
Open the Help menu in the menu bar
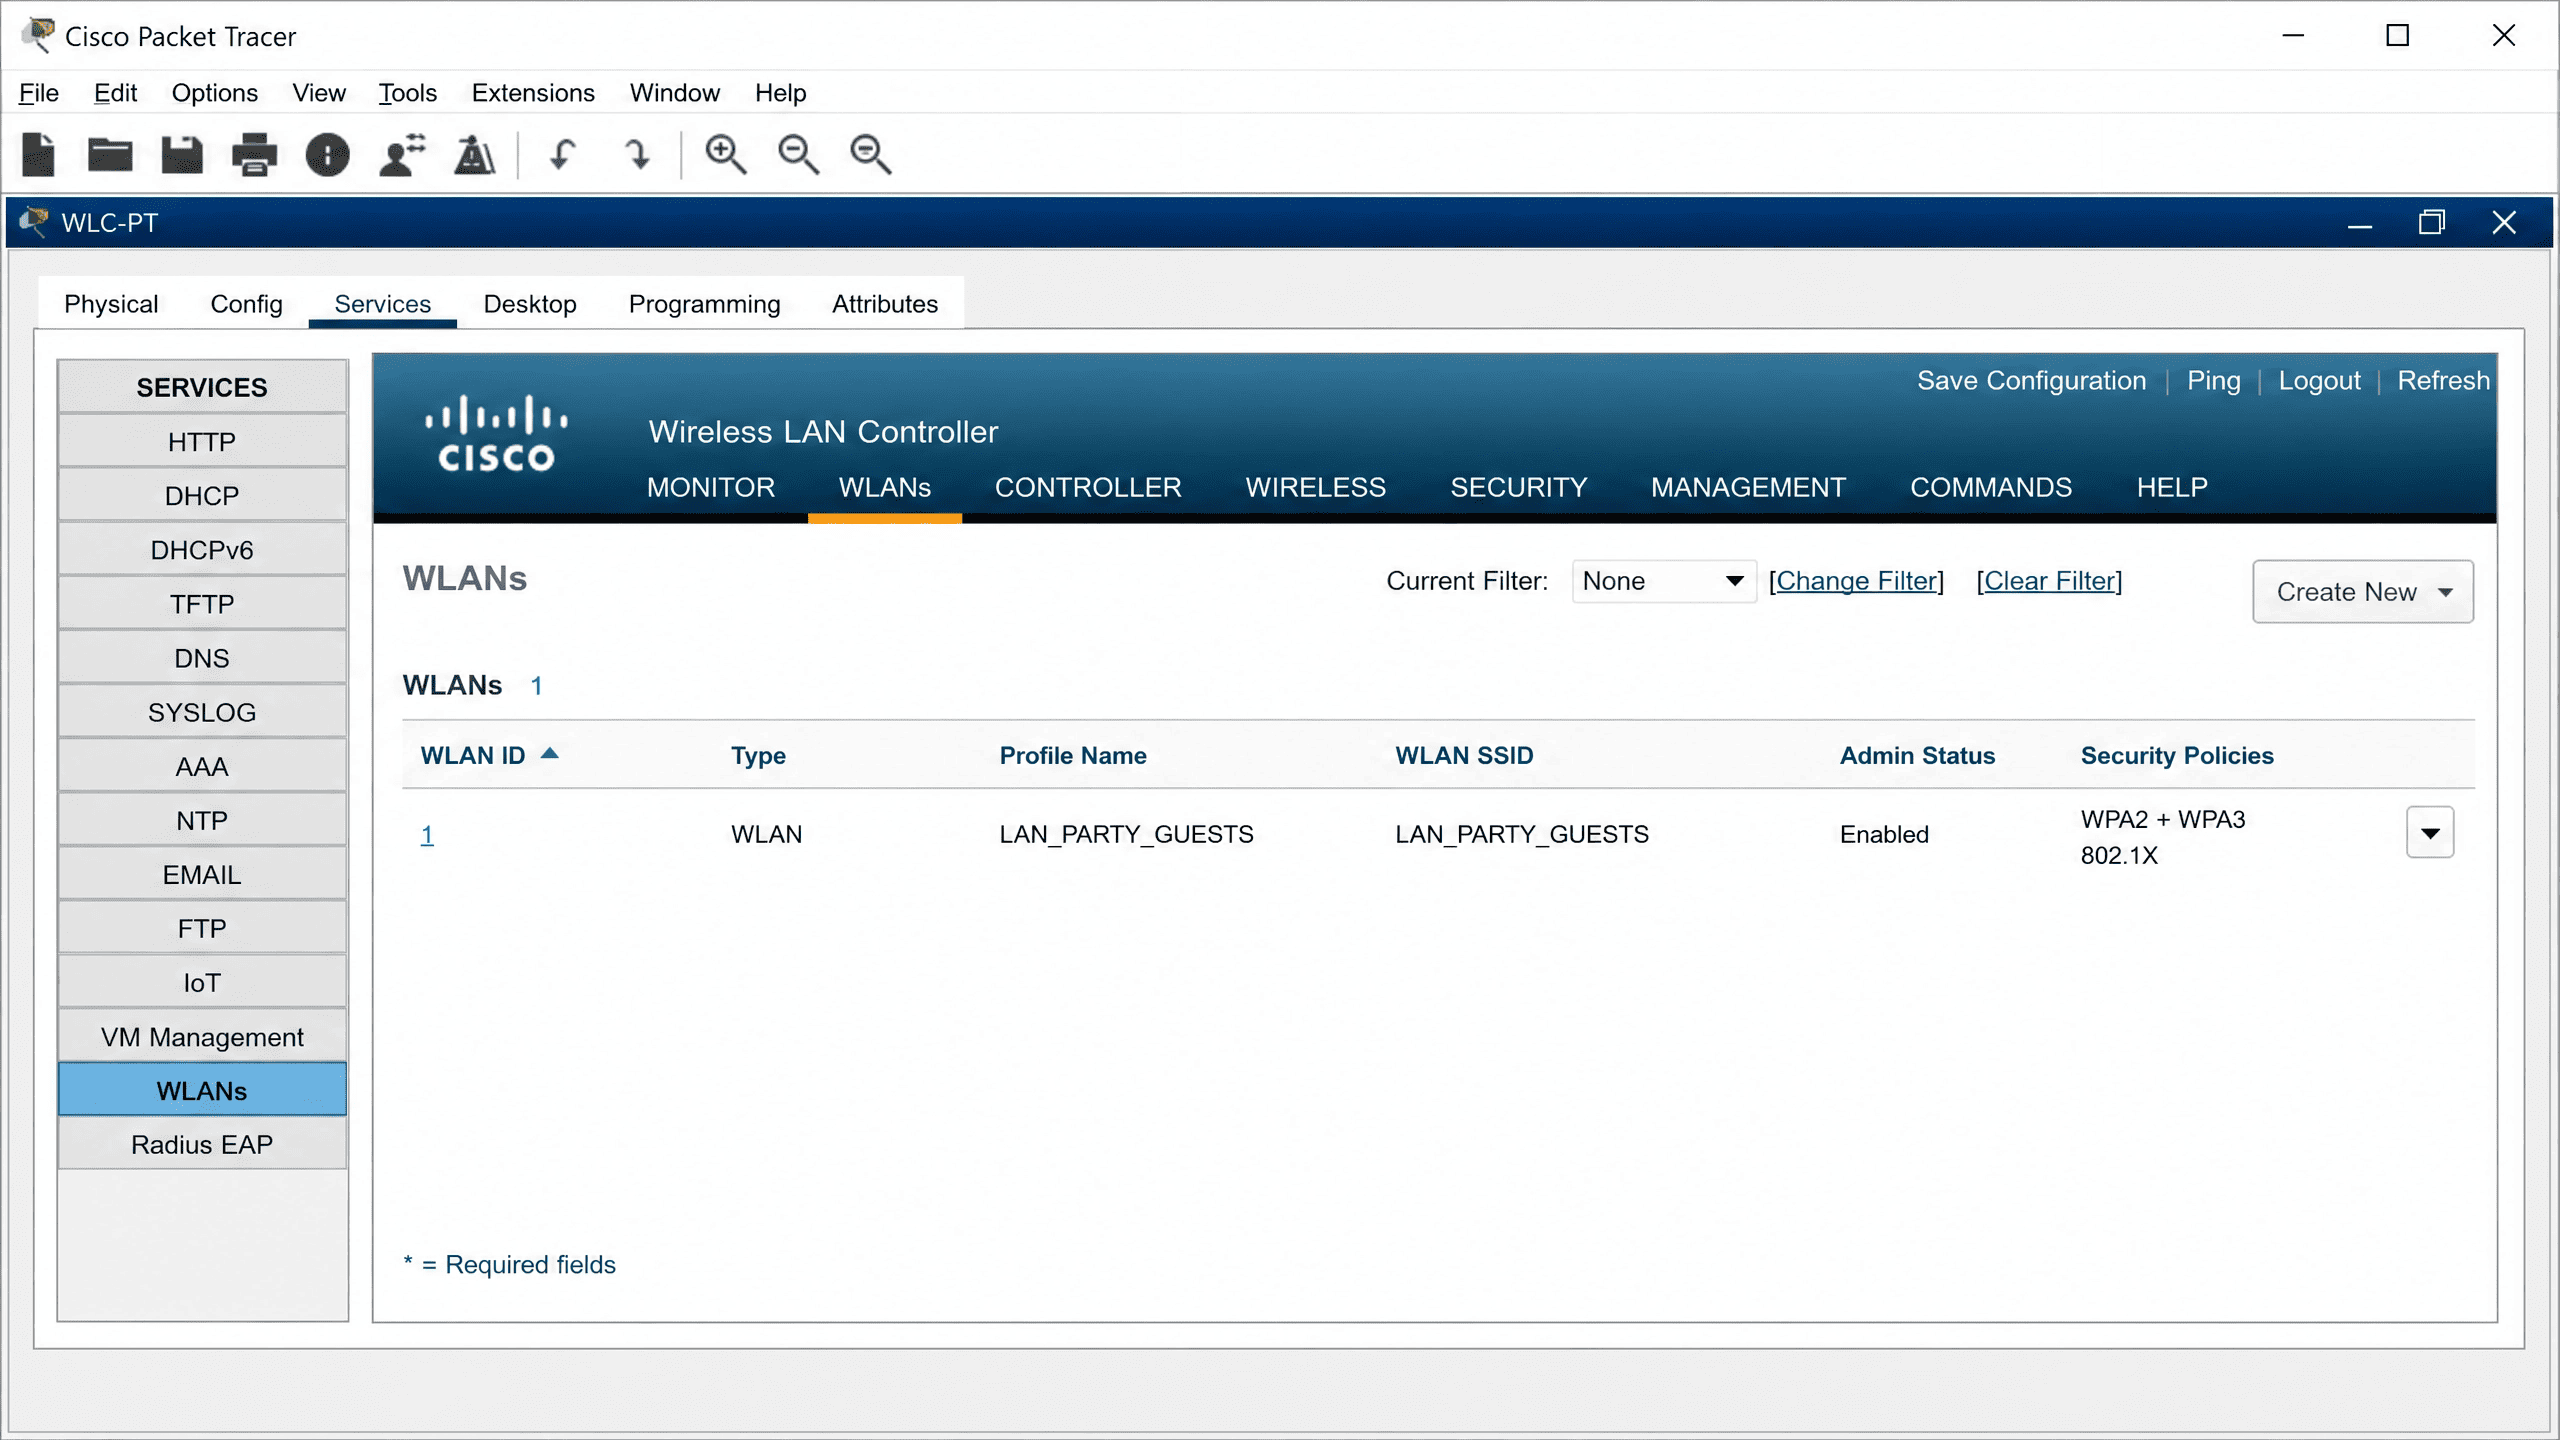coord(781,93)
